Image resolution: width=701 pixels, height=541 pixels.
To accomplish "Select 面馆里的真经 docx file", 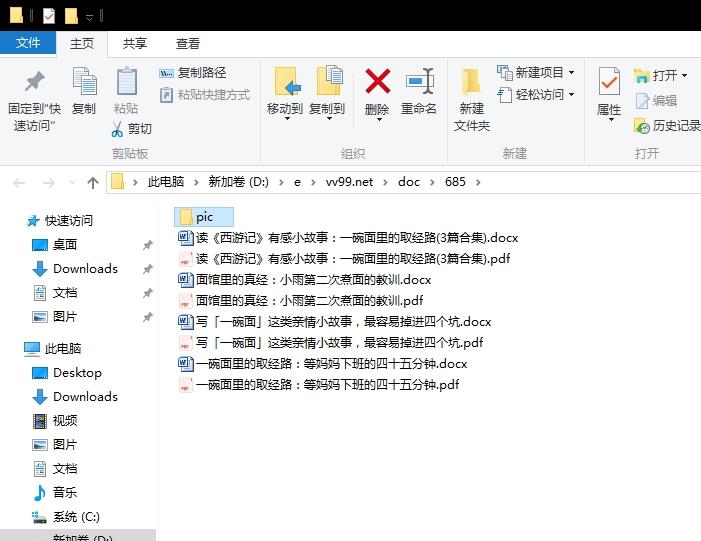I will (x=305, y=280).
